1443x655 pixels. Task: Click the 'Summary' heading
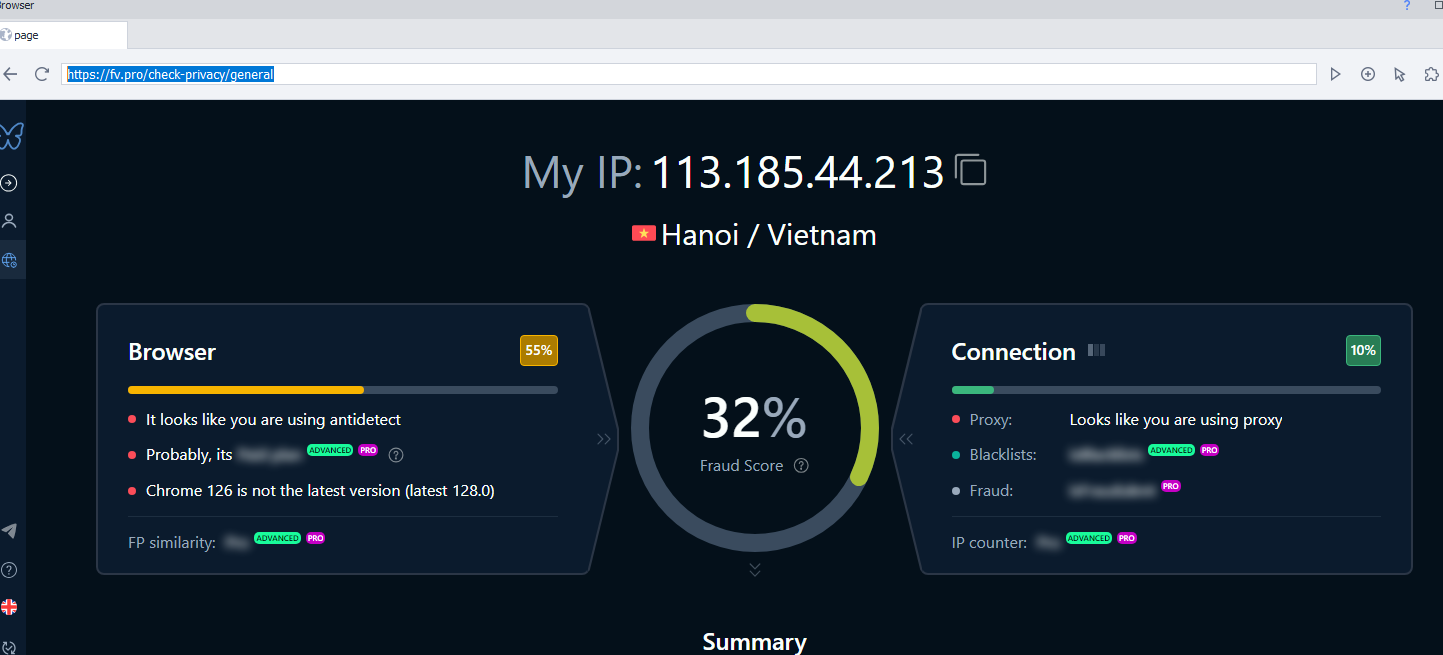(x=754, y=642)
